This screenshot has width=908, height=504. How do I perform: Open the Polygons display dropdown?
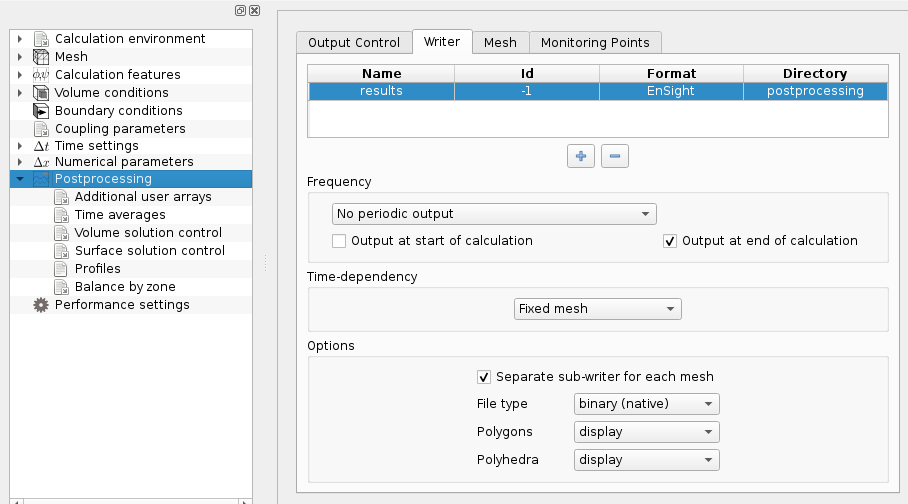click(x=647, y=432)
